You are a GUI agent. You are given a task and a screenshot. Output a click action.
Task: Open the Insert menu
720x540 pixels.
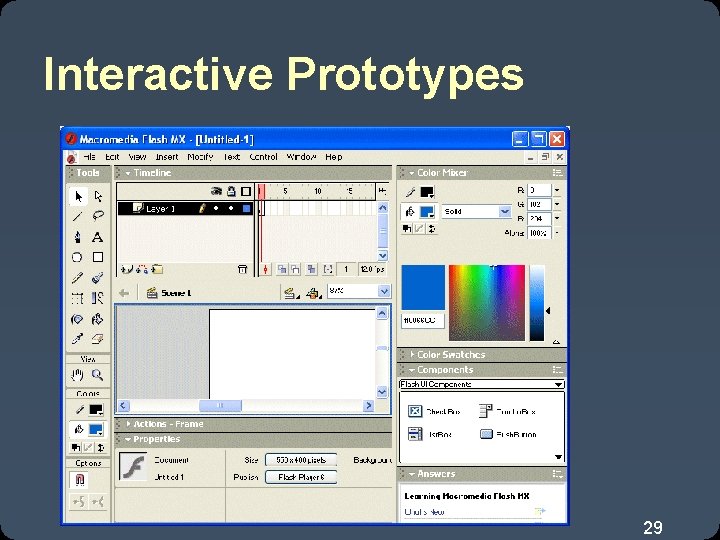(167, 157)
